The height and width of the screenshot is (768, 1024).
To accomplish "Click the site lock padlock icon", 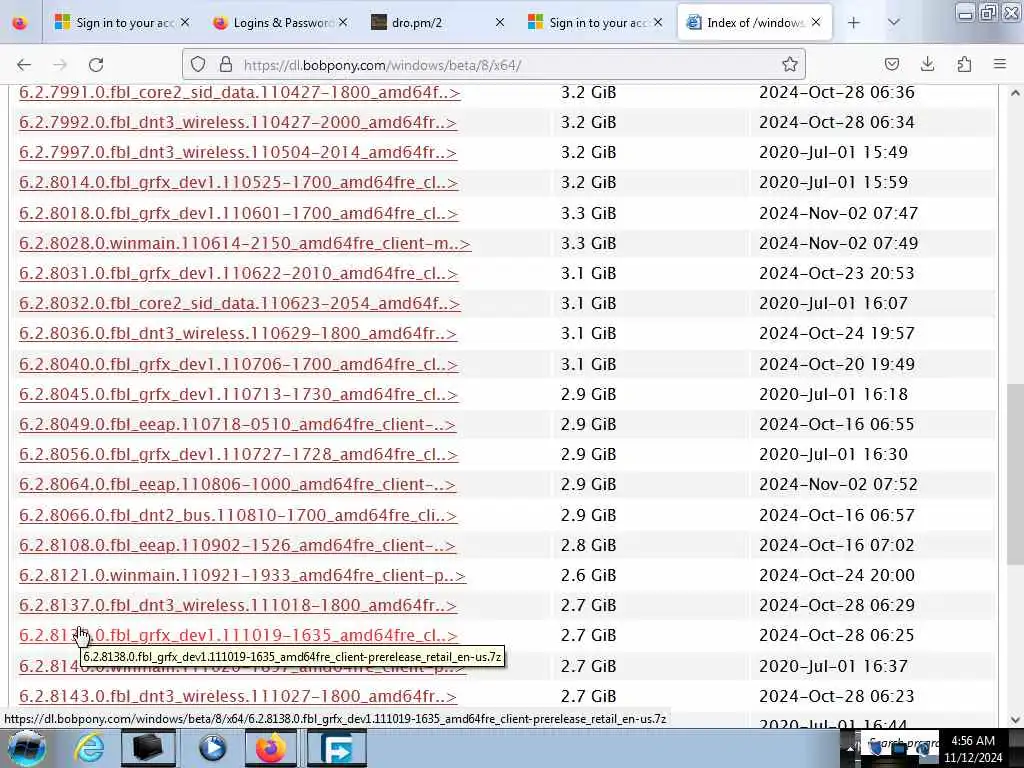I will (226, 65).
